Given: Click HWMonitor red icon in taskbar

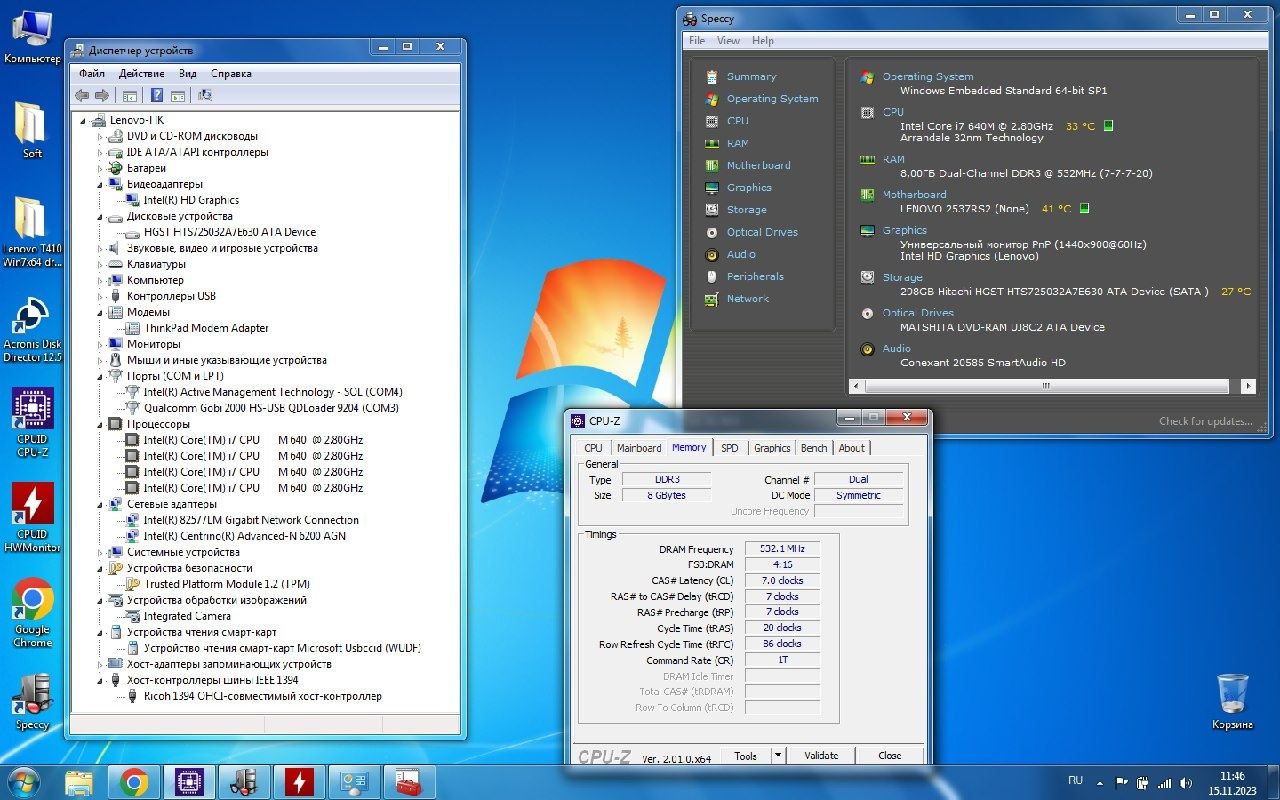Looking at the screenshot, I should coord(298,781).
